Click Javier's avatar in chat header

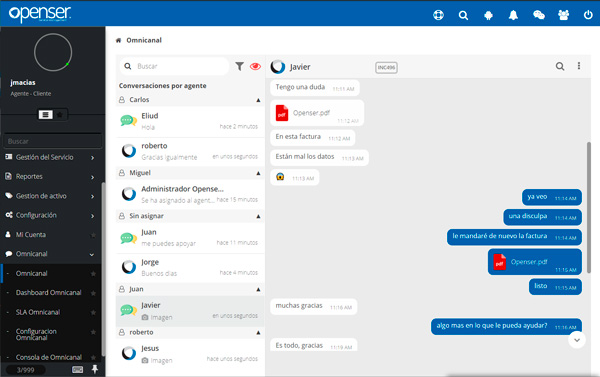(x=278, y=67)
